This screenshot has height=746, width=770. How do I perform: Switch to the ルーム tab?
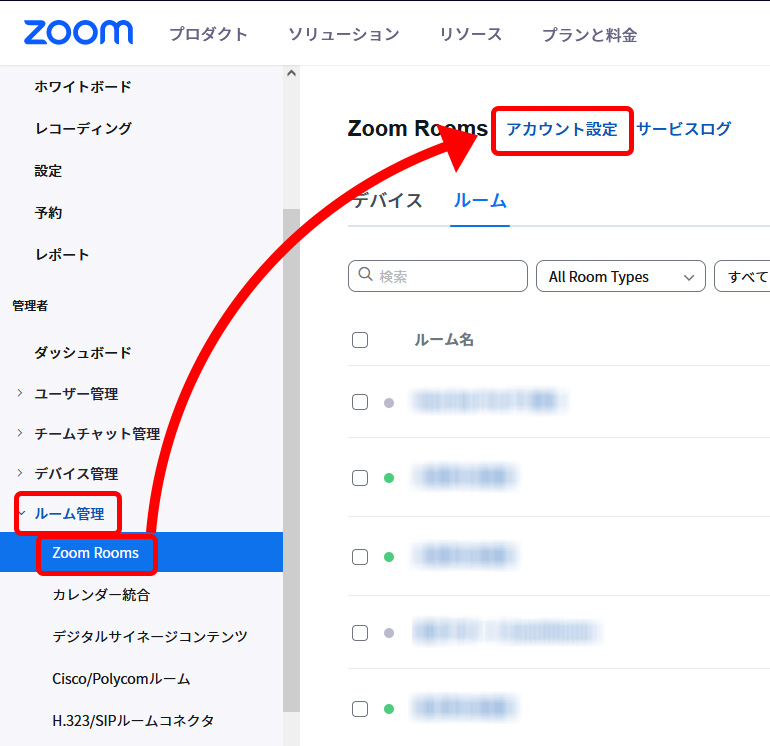coord(480,200)
